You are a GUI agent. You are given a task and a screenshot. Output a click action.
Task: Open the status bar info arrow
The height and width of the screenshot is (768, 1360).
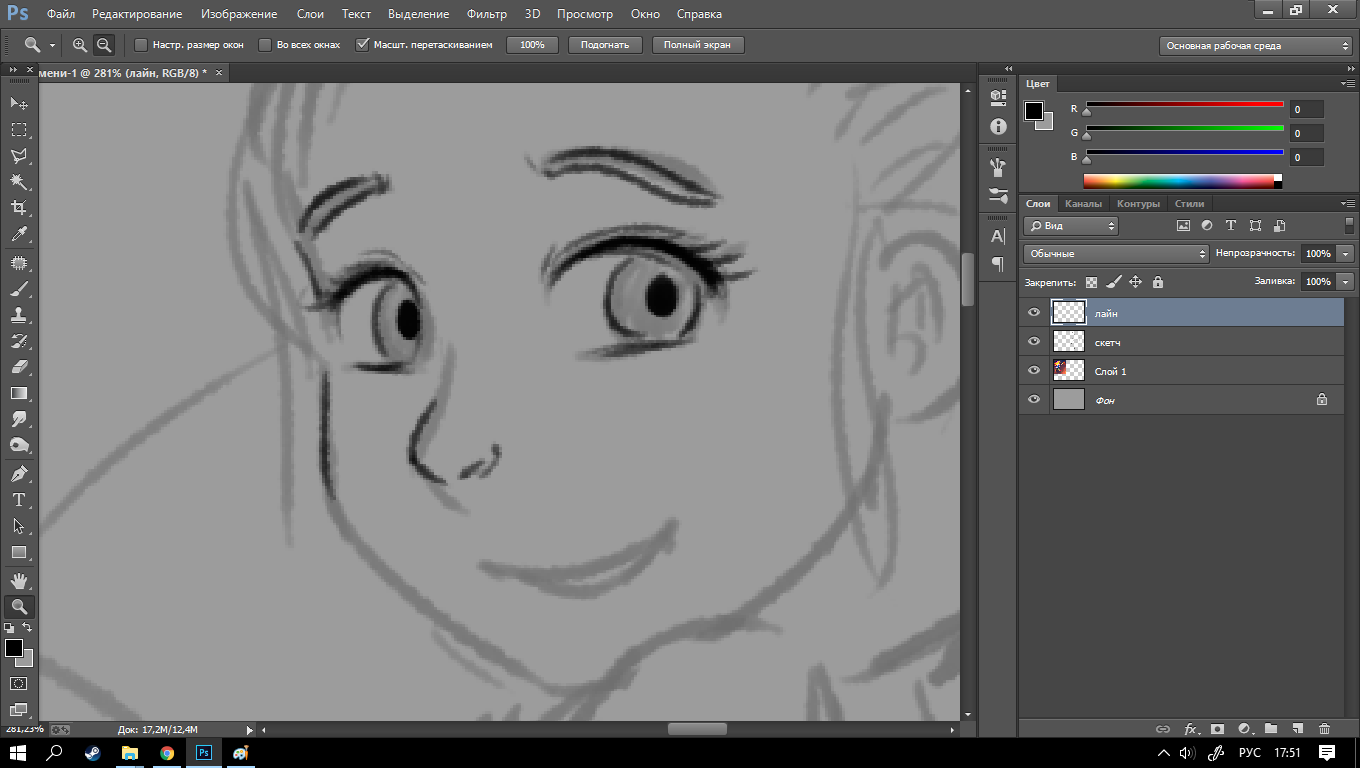[250, 730]
